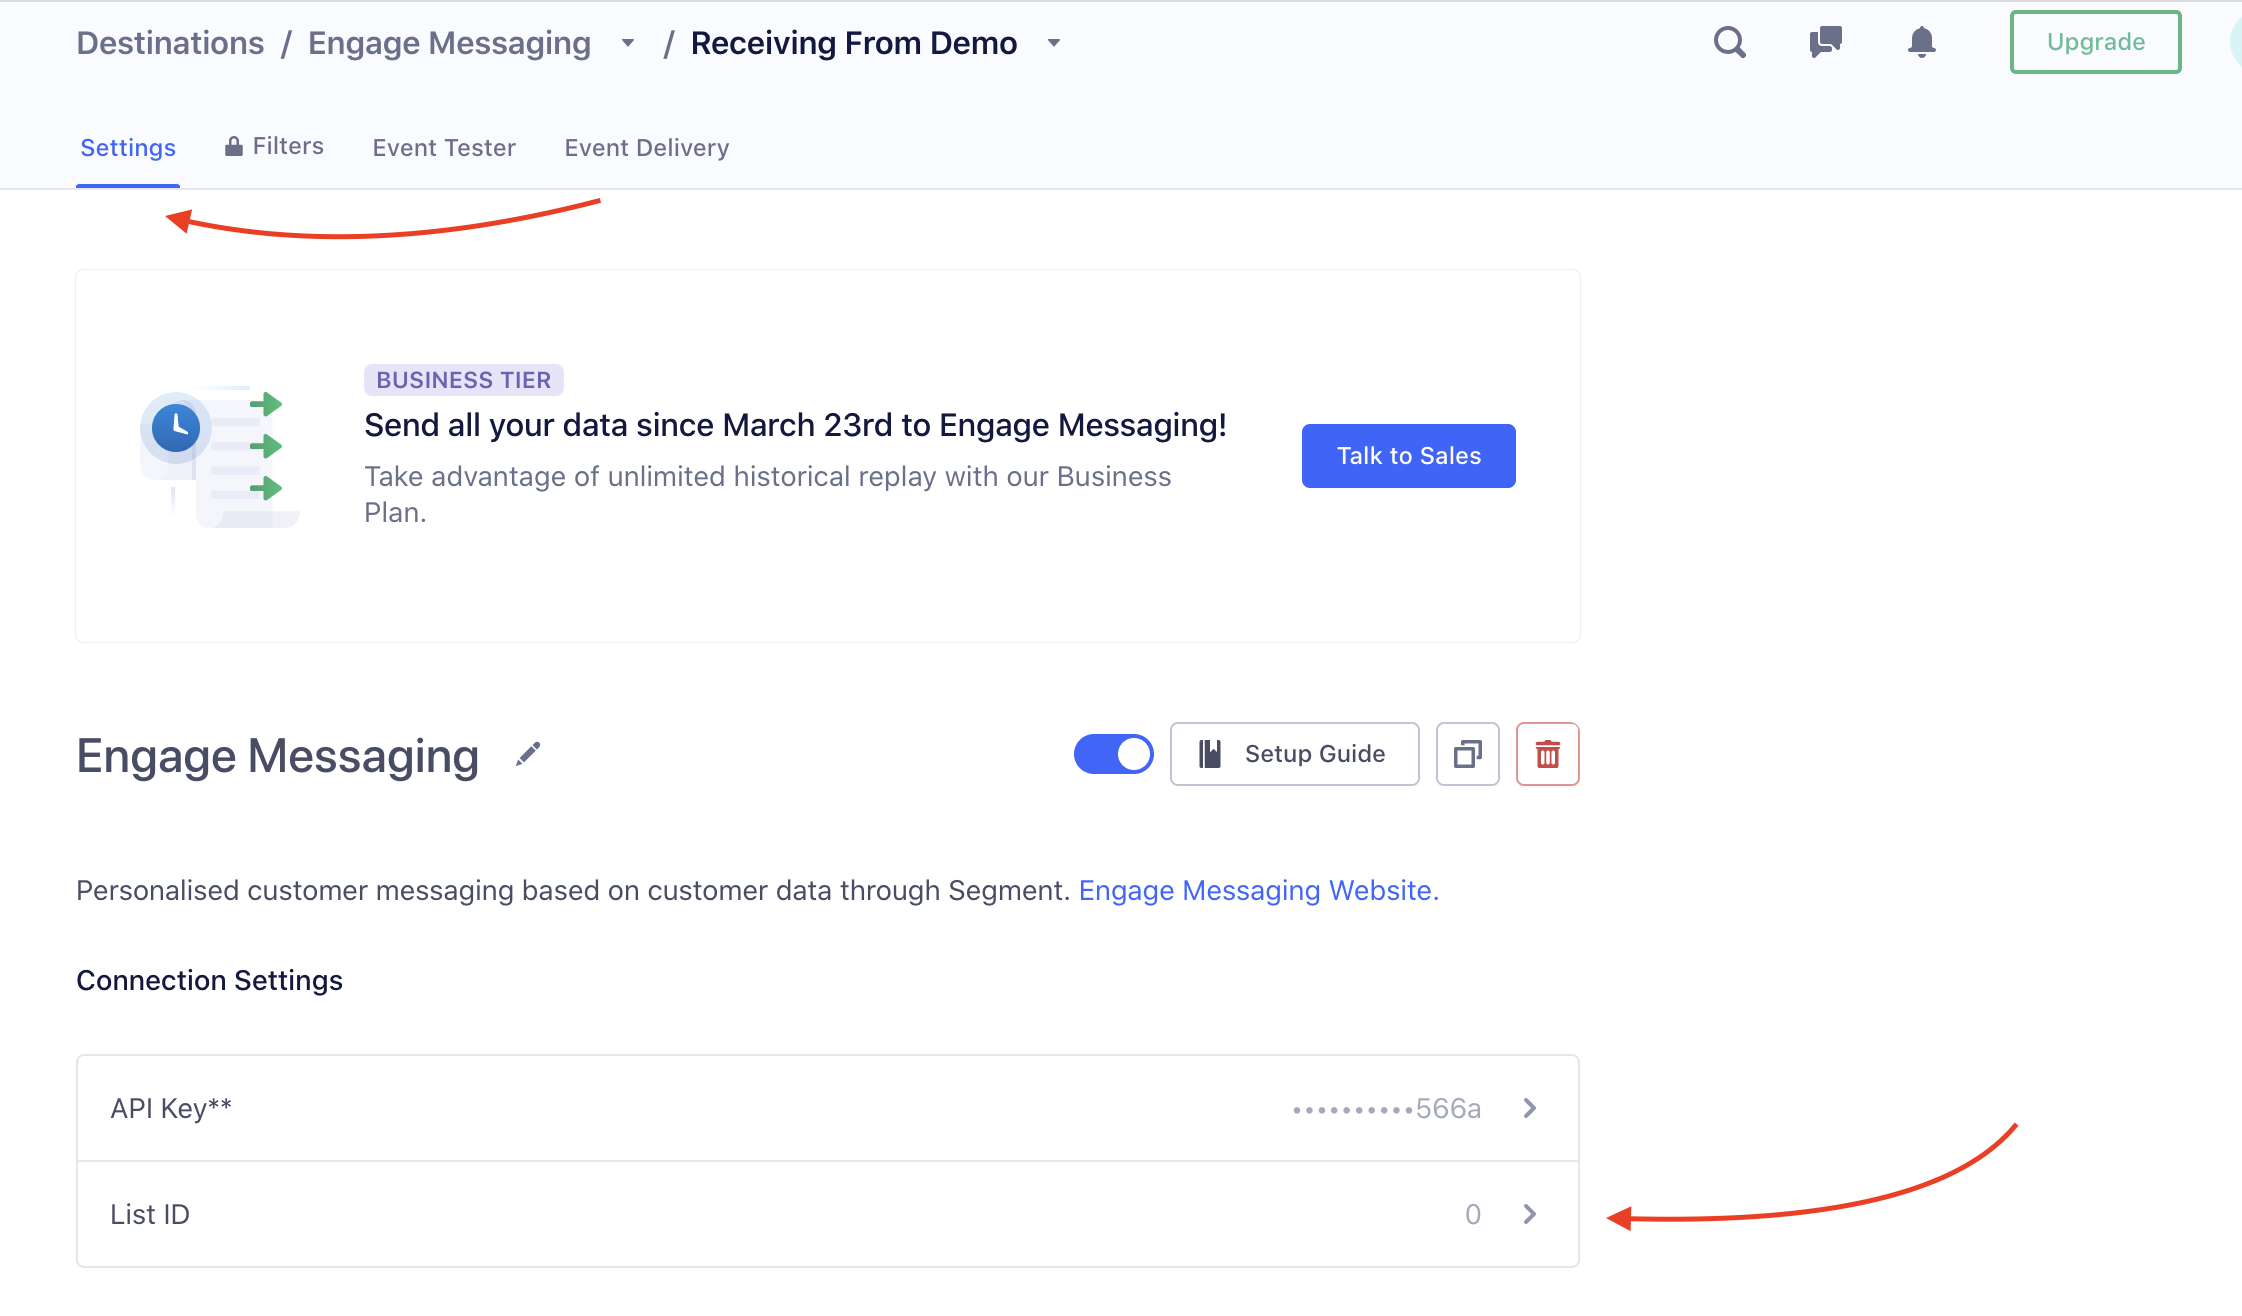Click the API Key** label
This screenshot has height=1316, width=2242.
point(171,1108)
